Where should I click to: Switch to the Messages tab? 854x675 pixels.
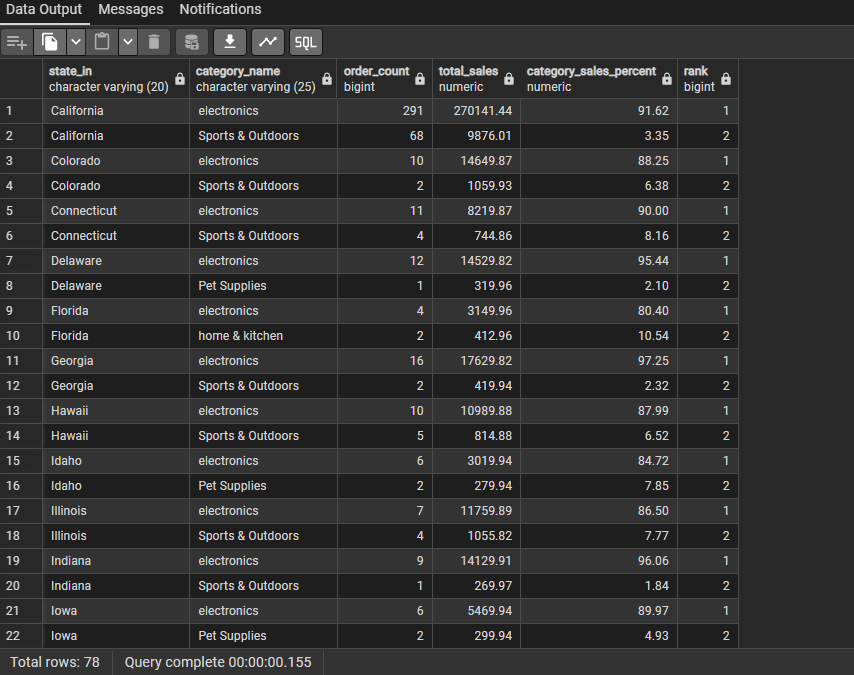(130, 10)
